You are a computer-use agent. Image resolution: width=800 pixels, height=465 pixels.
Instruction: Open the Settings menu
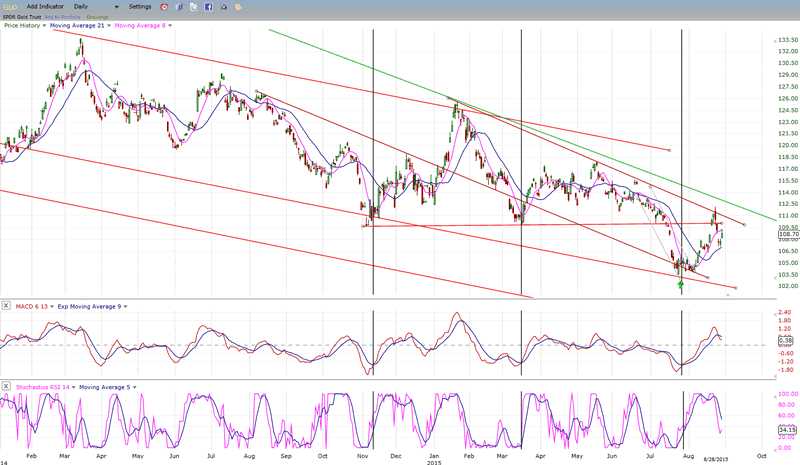pos(141,6)
